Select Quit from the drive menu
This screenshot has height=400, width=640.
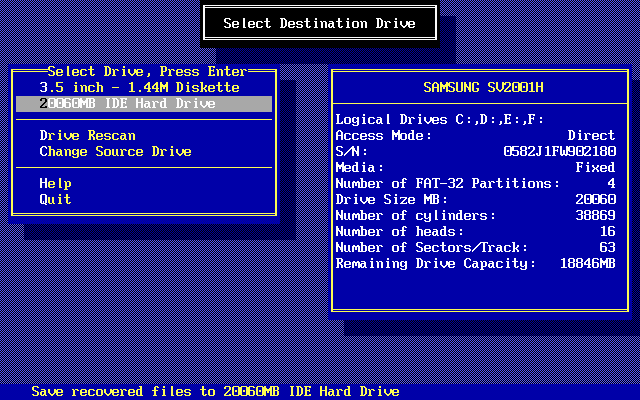(x=55, y=200)
